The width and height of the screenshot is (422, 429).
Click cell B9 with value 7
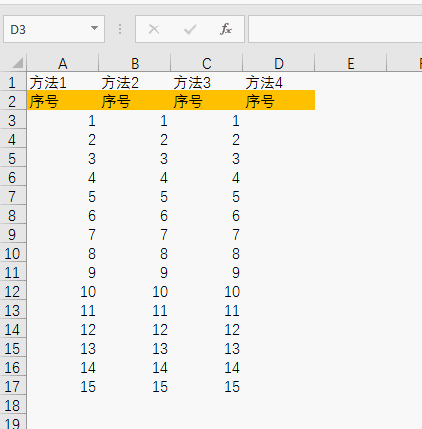coord(135,234)
